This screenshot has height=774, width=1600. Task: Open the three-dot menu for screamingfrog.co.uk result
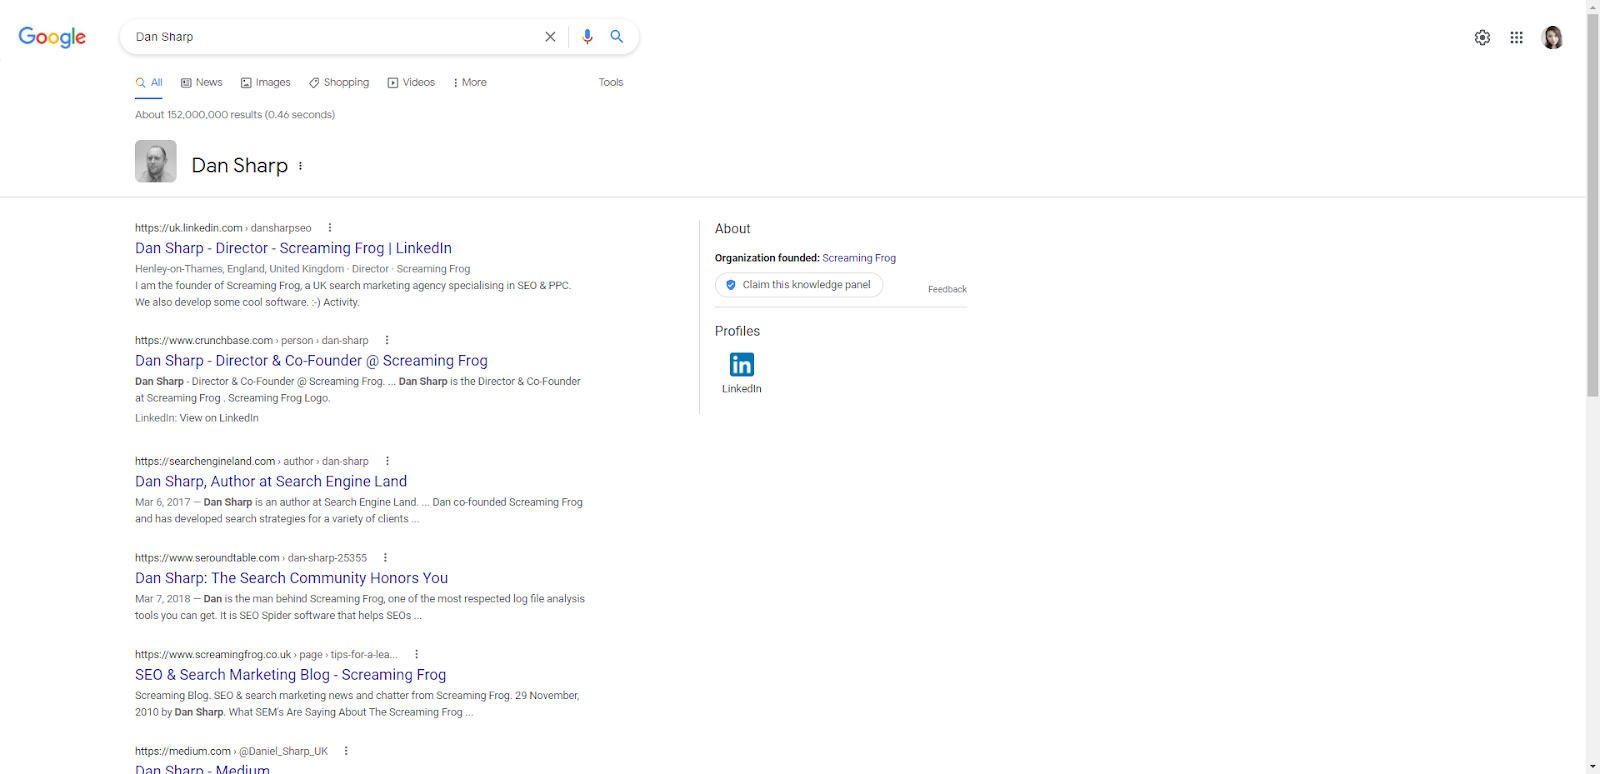[x=416, y=654]
